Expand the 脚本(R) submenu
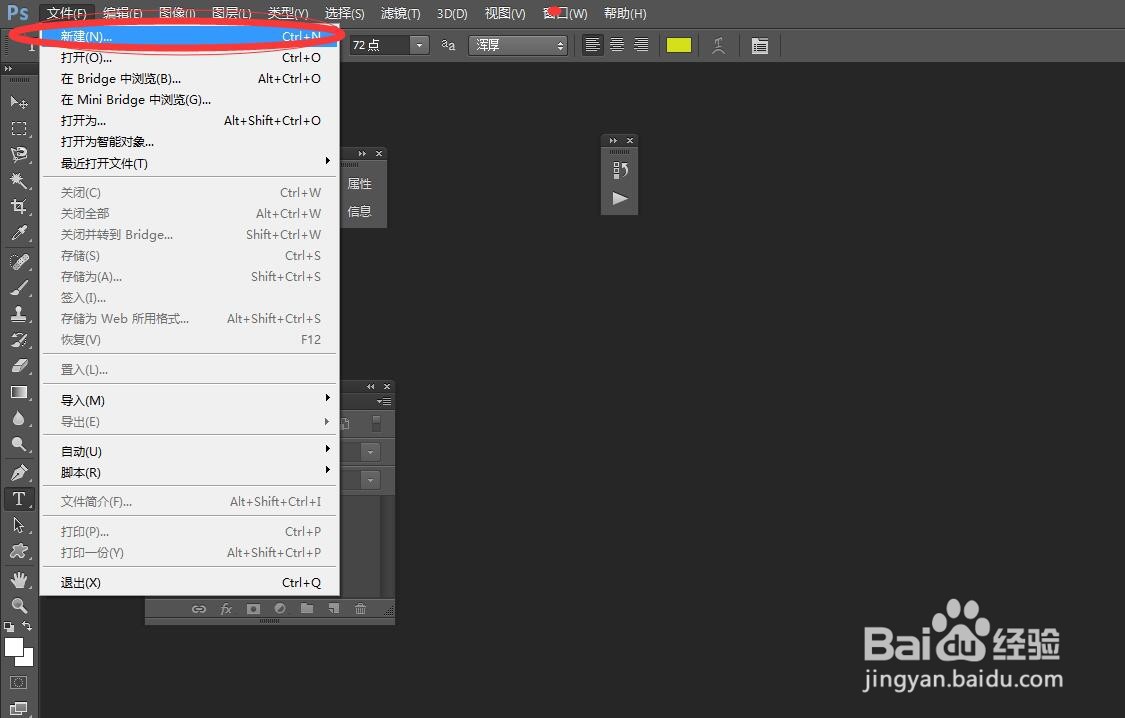This screenshot has width=1125, height=718. coord(189,472)
